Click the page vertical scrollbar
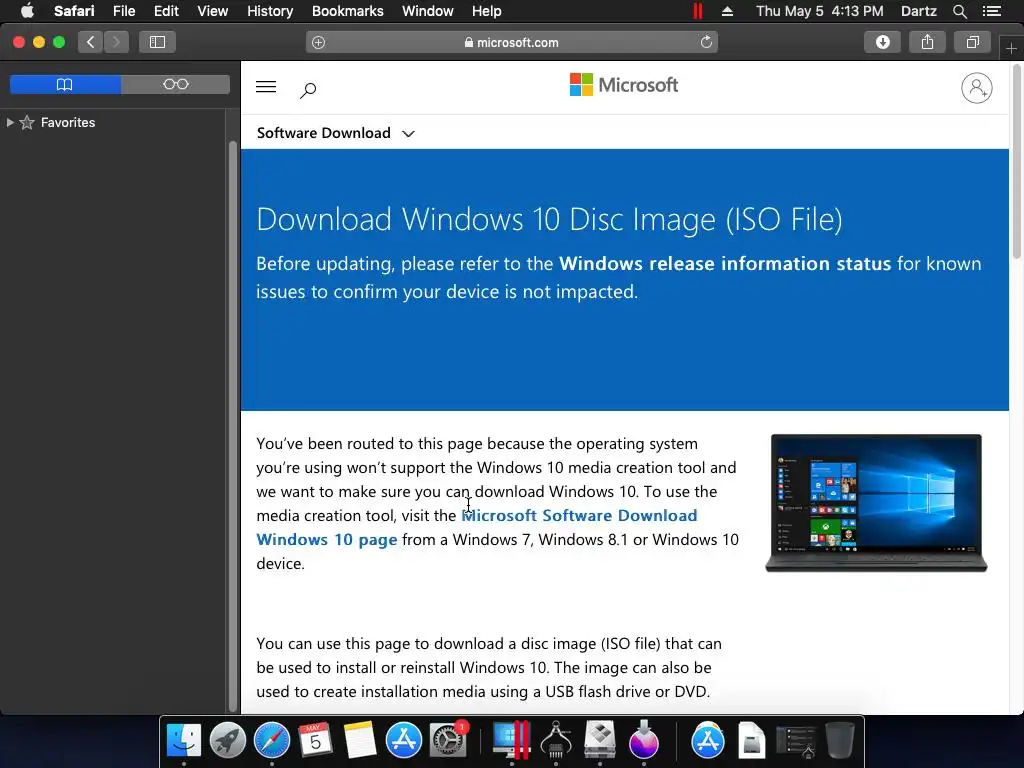Image resolution: width=1024 pixels, height=768 pixels. pyautogui.click(x=1017, y=163)
